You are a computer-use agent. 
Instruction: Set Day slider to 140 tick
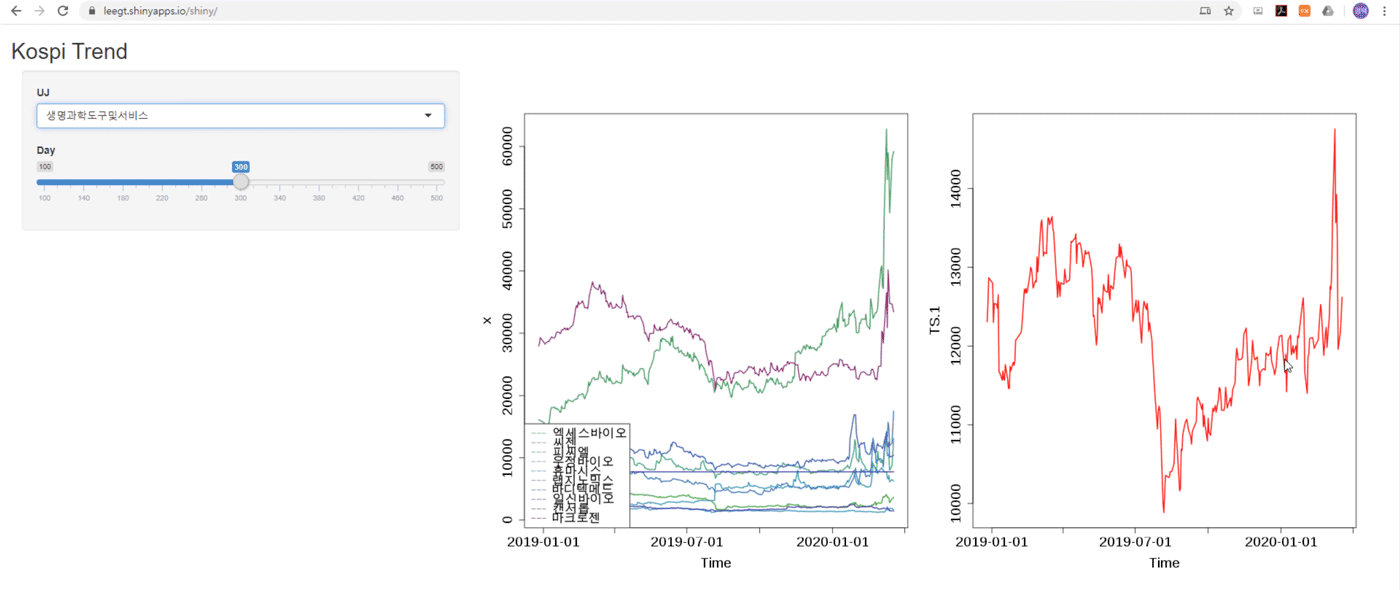click(x=84, y=198)
